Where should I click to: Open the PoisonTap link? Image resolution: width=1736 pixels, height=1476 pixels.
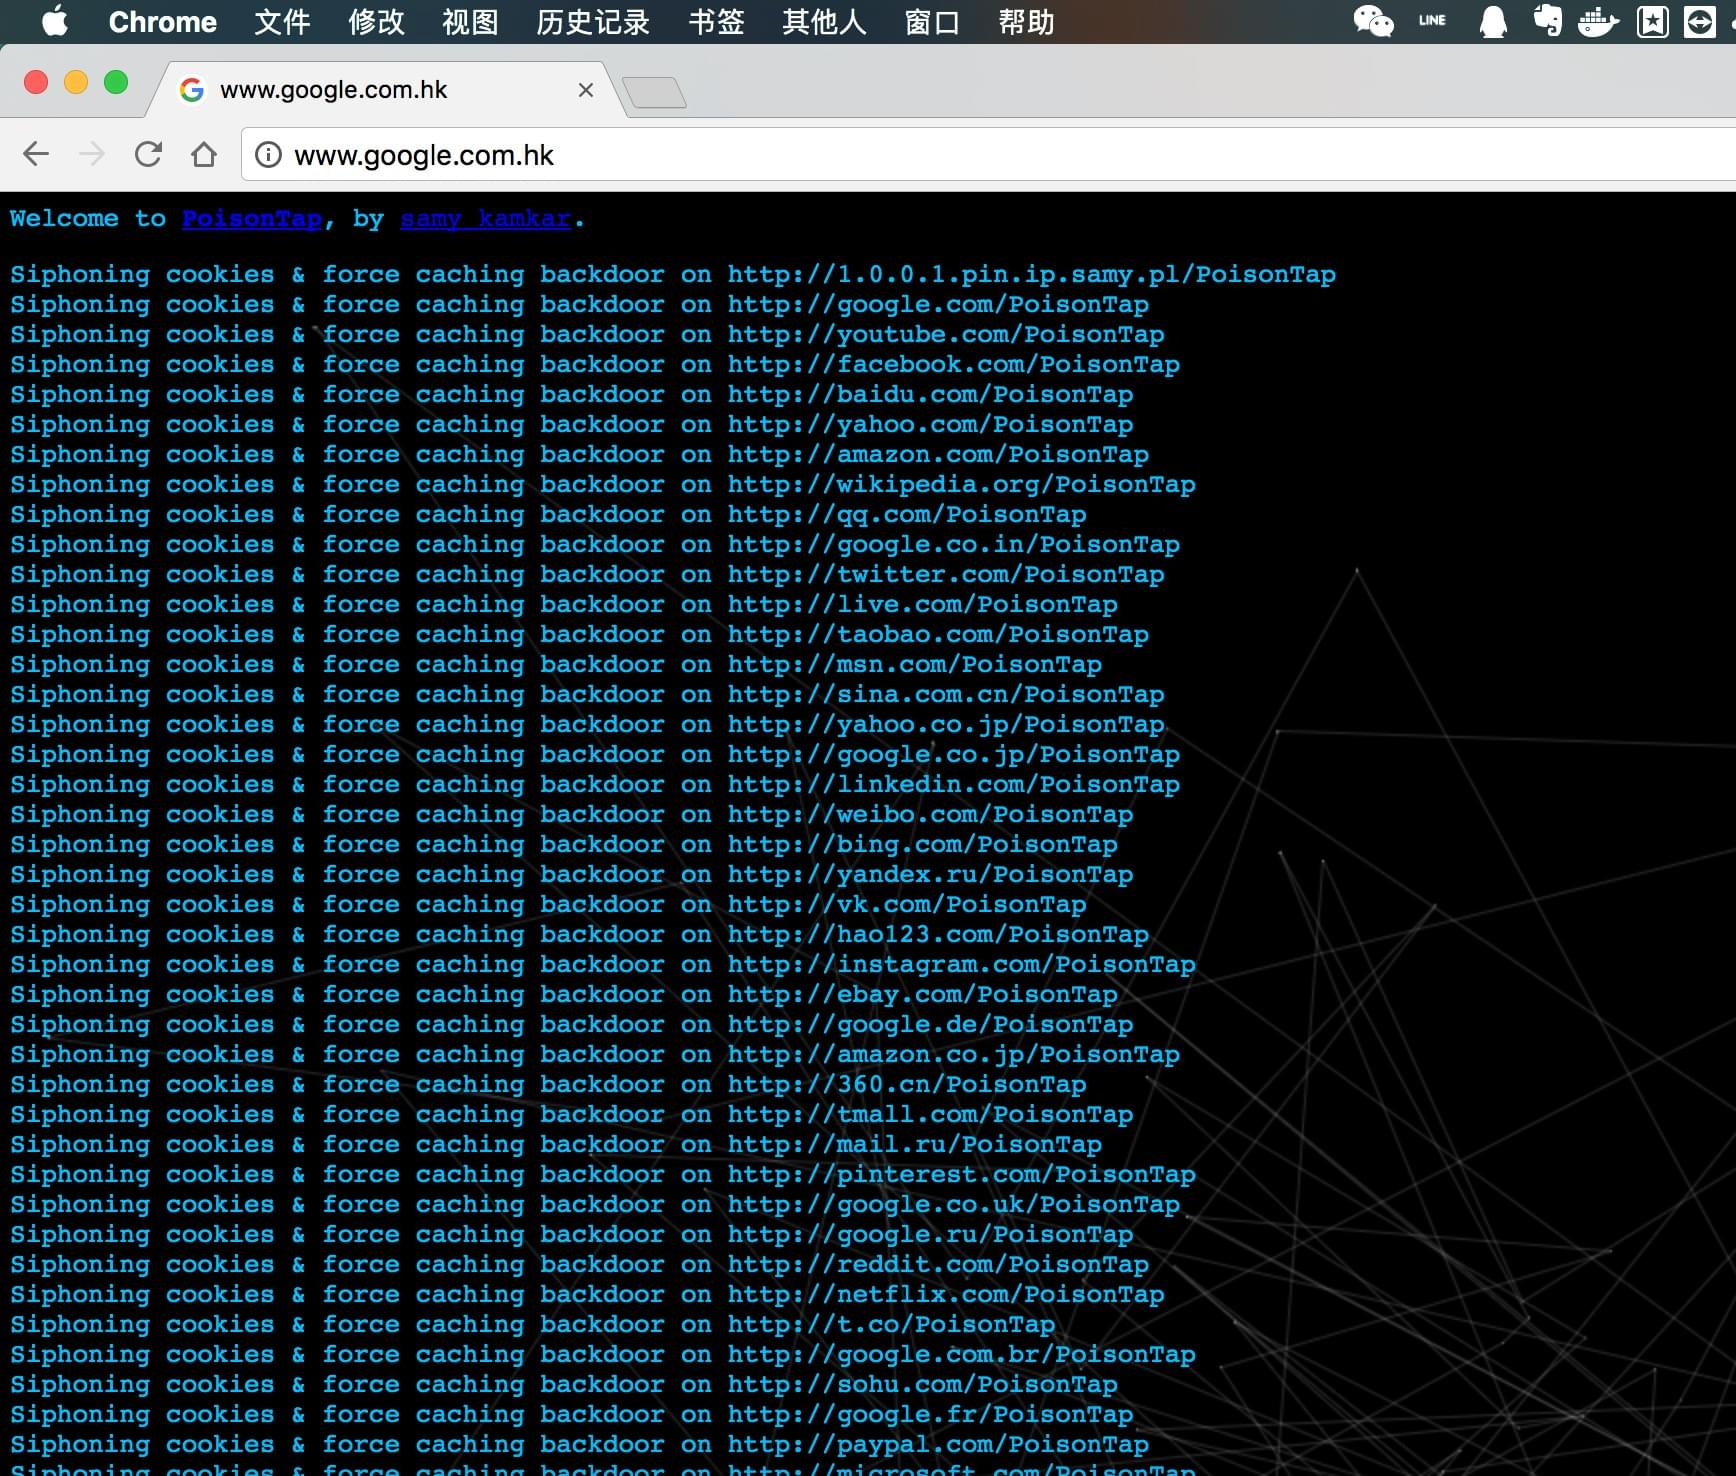[252, 218]
